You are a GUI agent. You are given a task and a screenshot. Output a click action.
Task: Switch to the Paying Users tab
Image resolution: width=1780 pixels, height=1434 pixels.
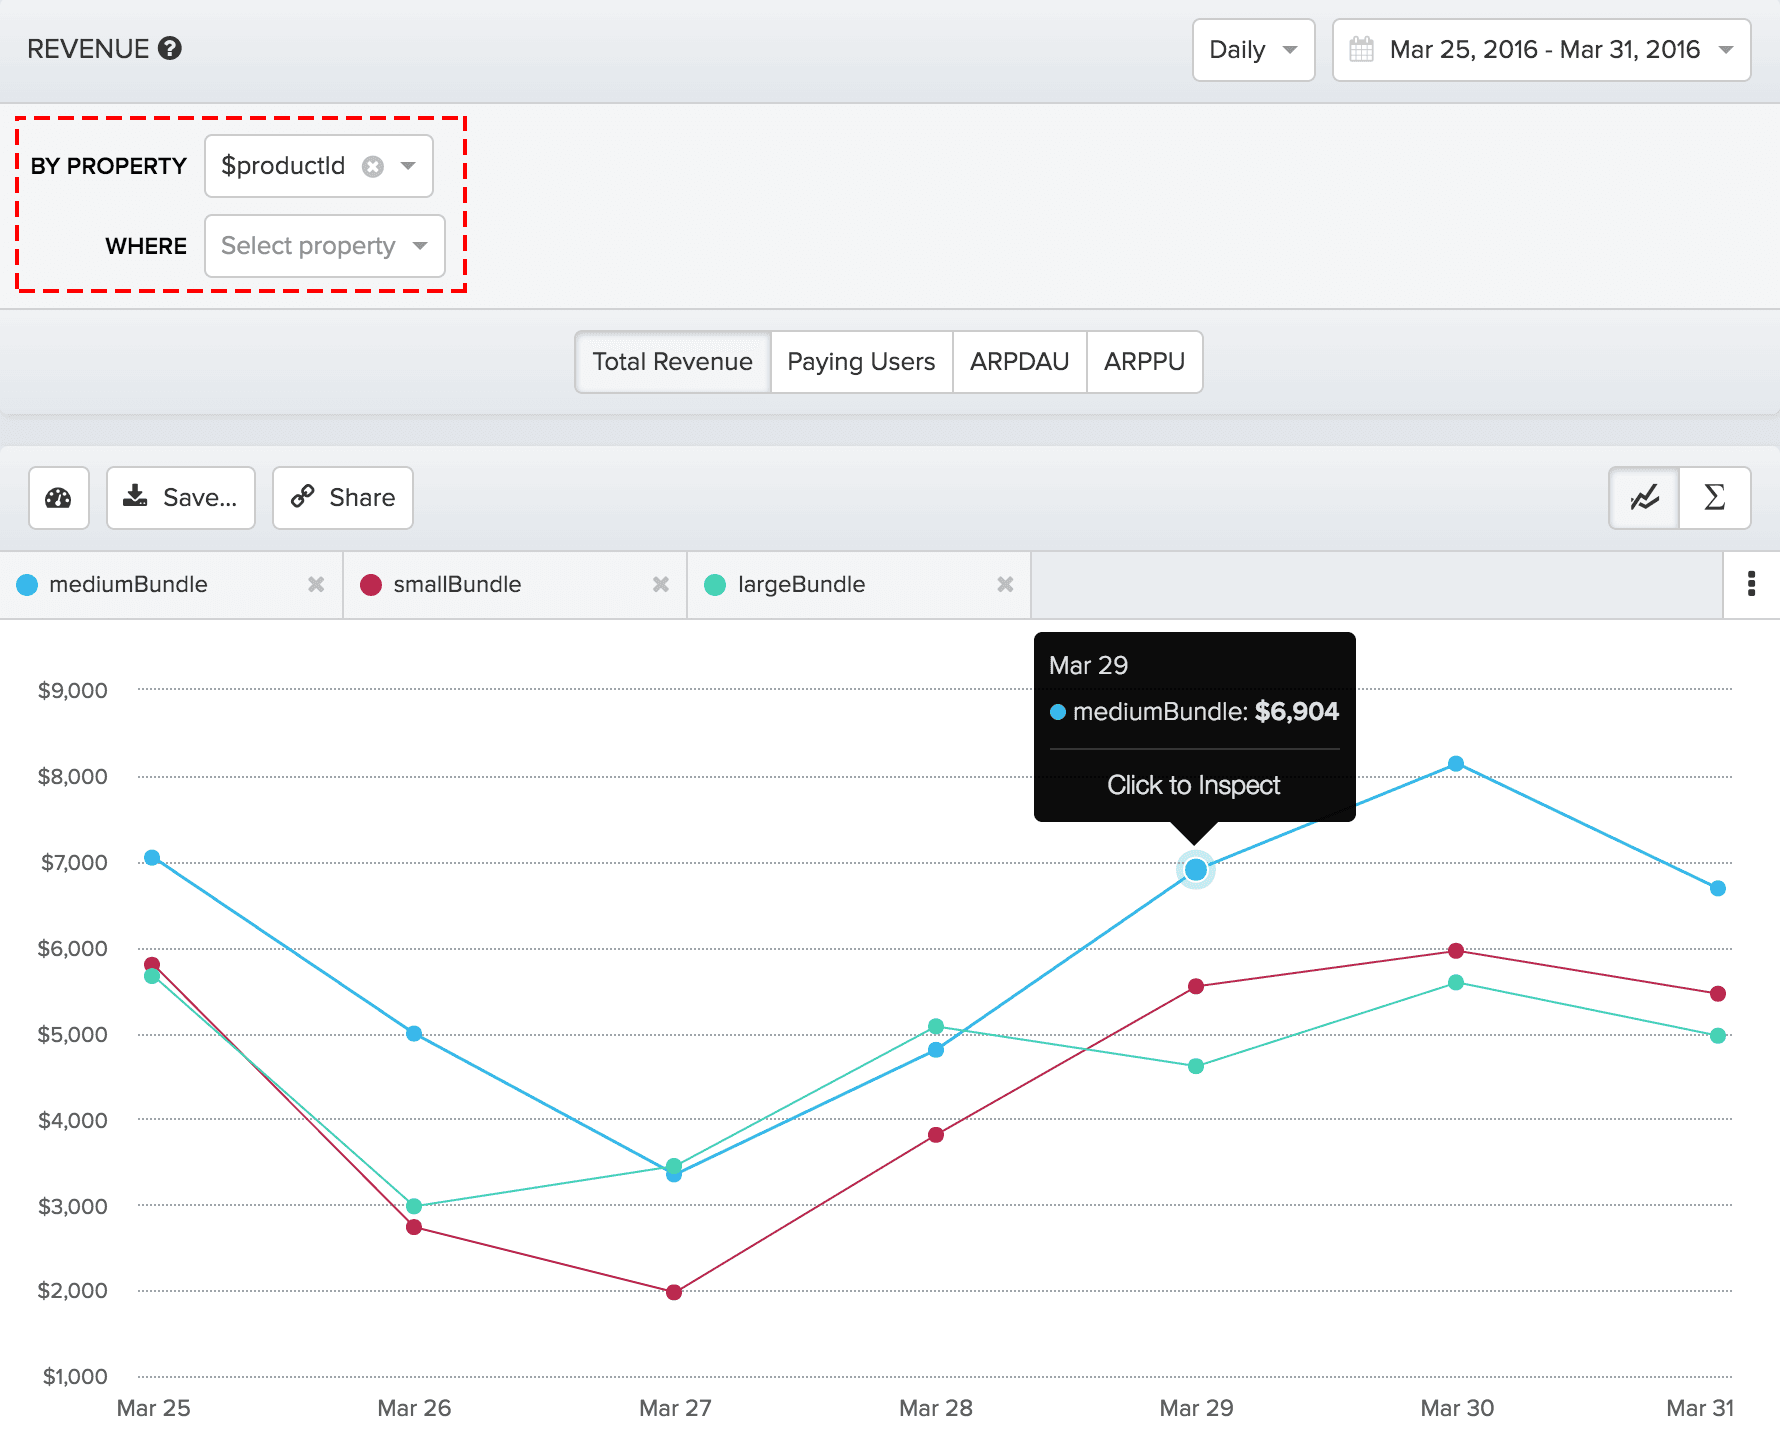pos(861,362)
